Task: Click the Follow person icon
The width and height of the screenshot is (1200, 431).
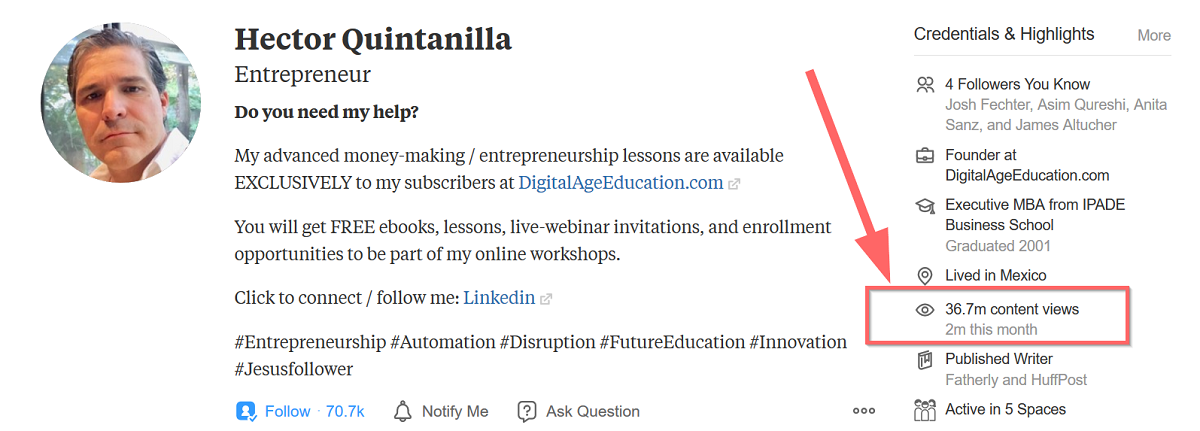Action: [247, 411]
